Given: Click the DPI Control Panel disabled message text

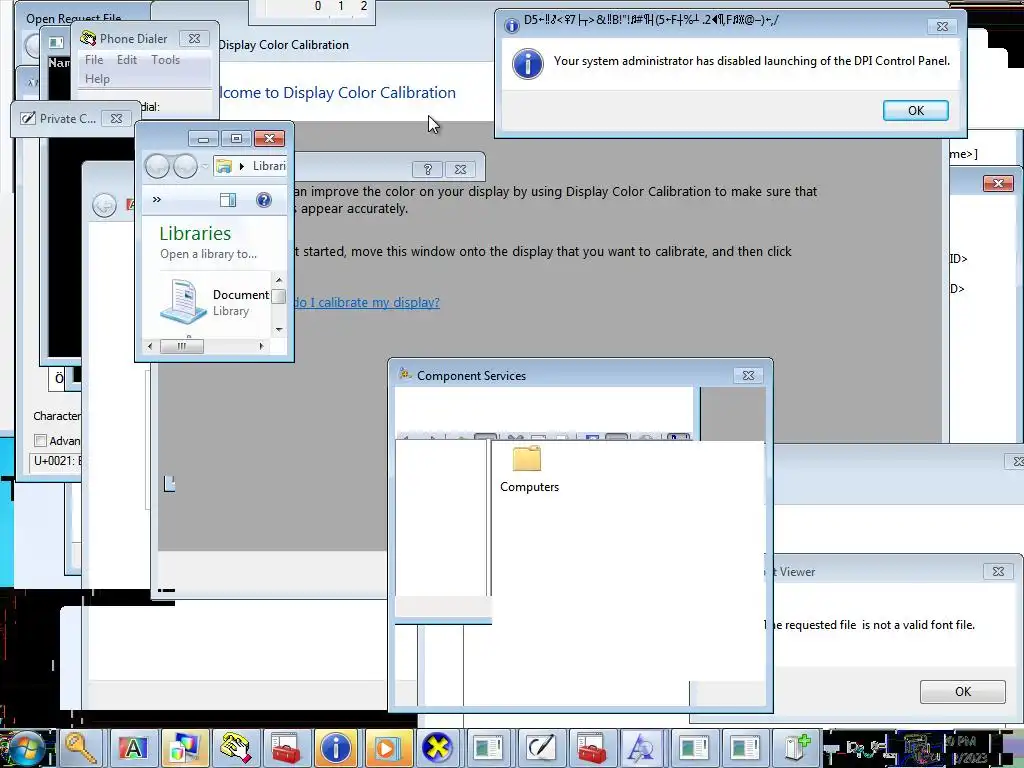Looking at the screenshot, I should 752,61.
